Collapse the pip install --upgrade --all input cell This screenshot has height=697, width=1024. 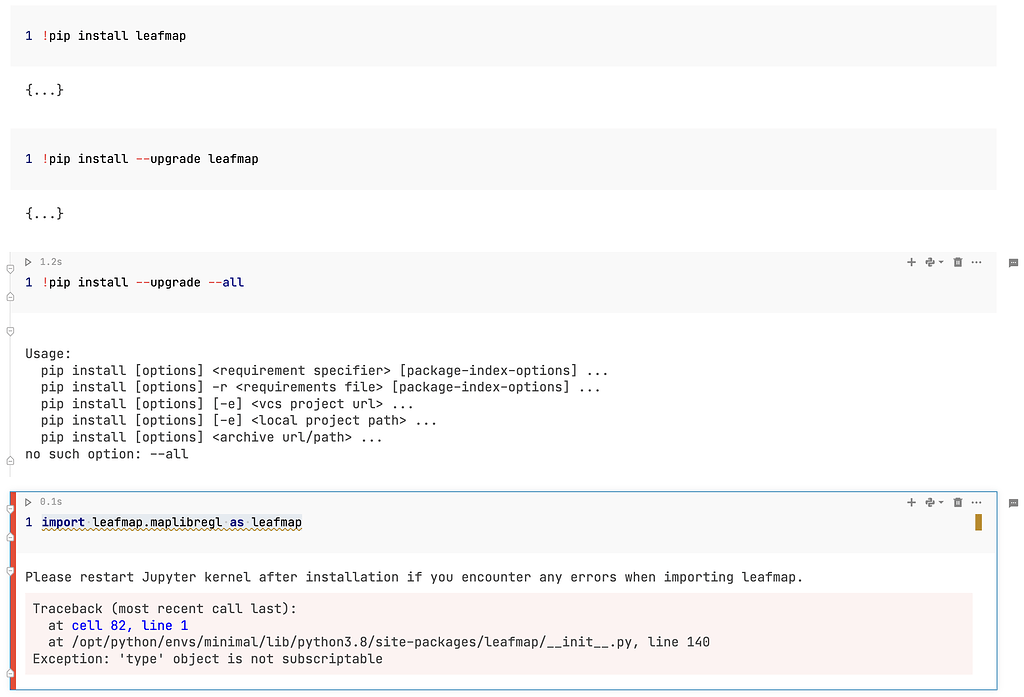10,267
